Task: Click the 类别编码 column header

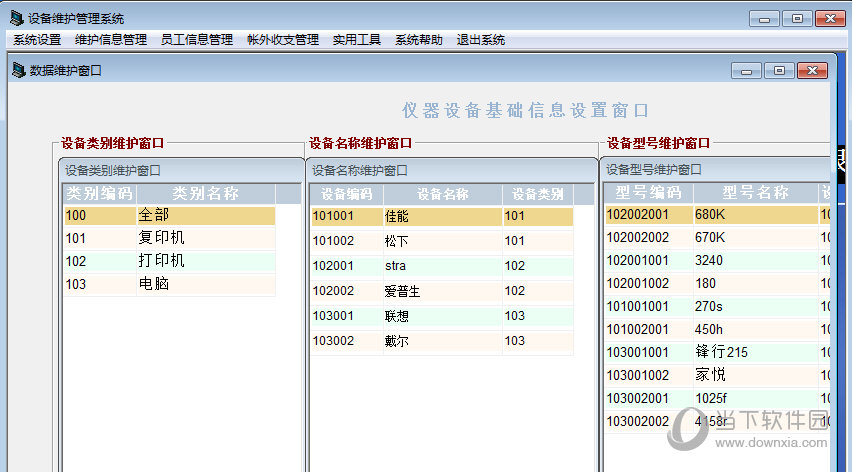Action: (99, 193)
